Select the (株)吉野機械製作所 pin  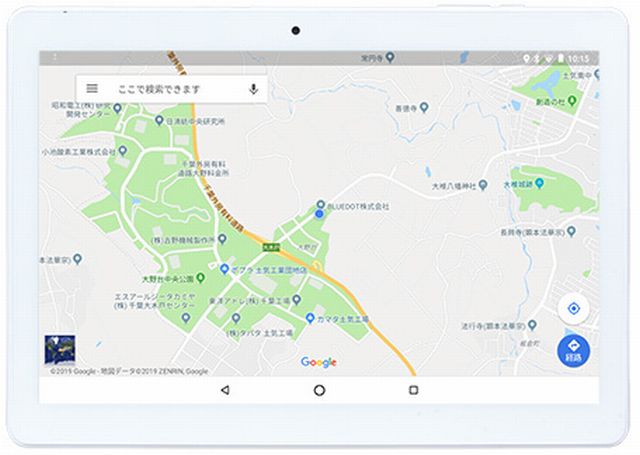coord(222,239)
